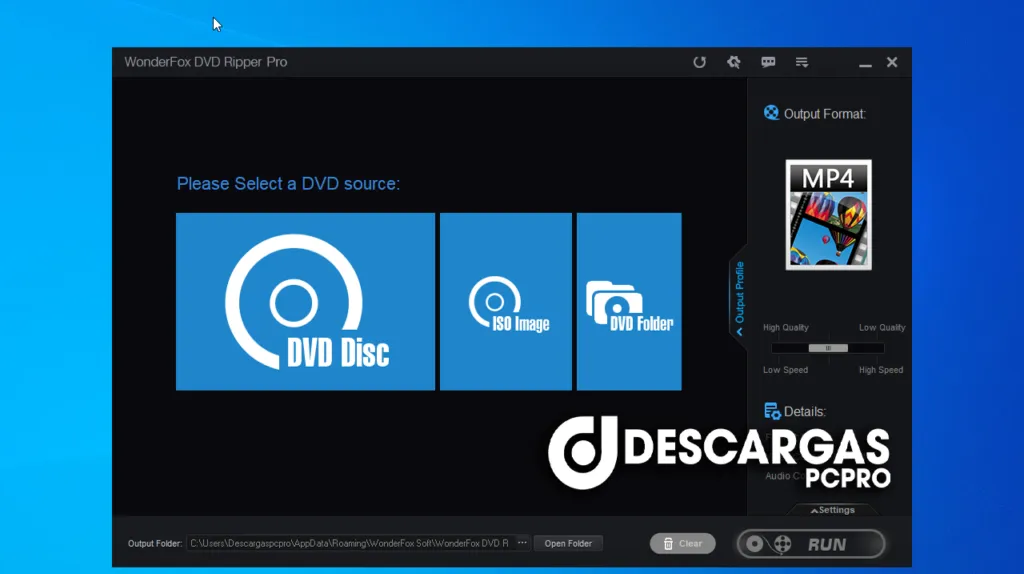Browse output folder with the ellipsis button

pos(522,543)
